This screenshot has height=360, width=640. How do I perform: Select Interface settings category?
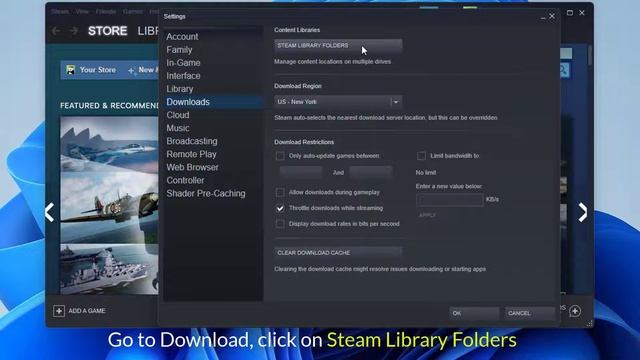tap(183, 76)
